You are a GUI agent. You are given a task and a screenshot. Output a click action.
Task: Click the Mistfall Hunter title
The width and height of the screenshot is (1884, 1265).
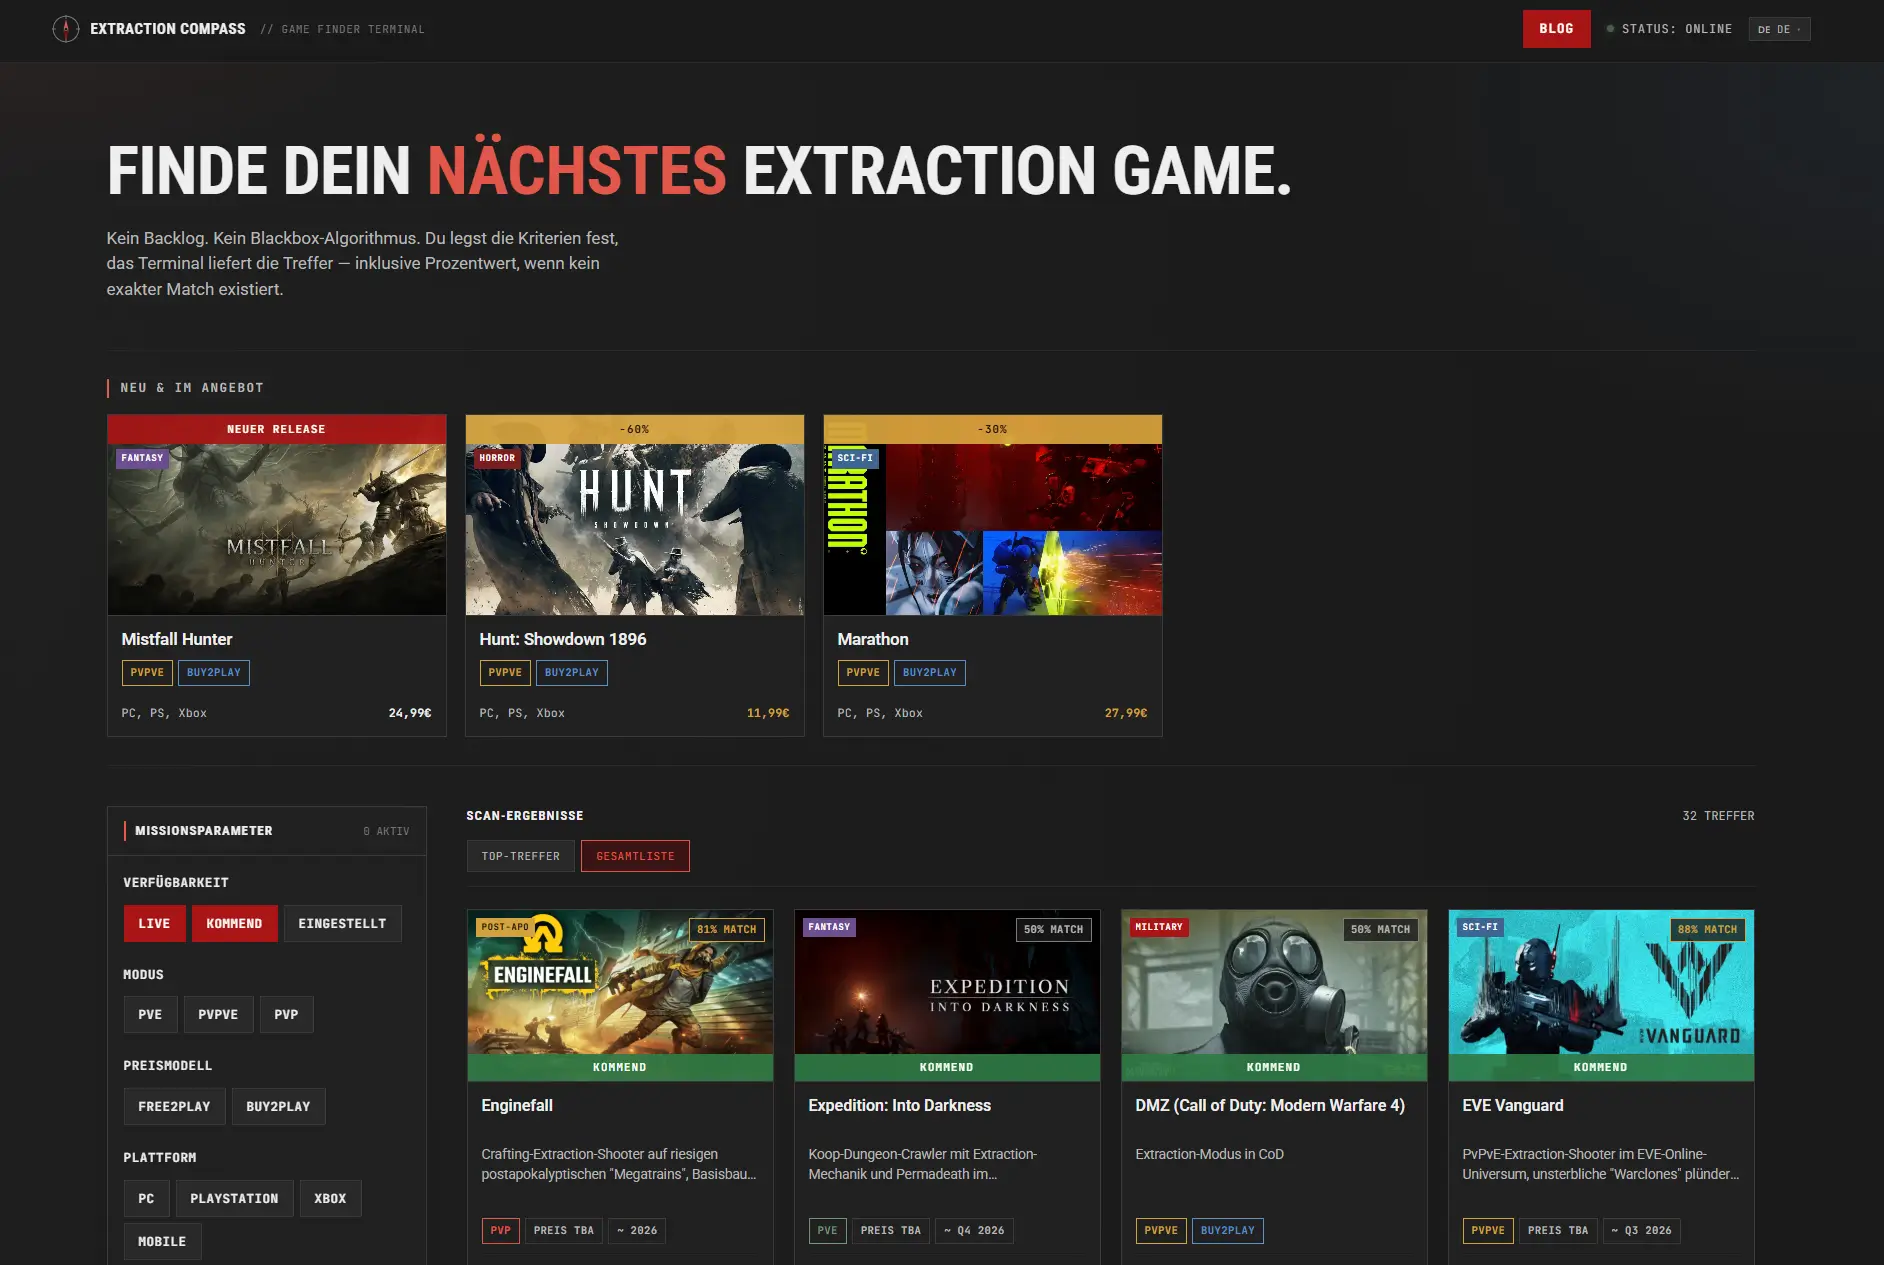(x=177, y=639)
